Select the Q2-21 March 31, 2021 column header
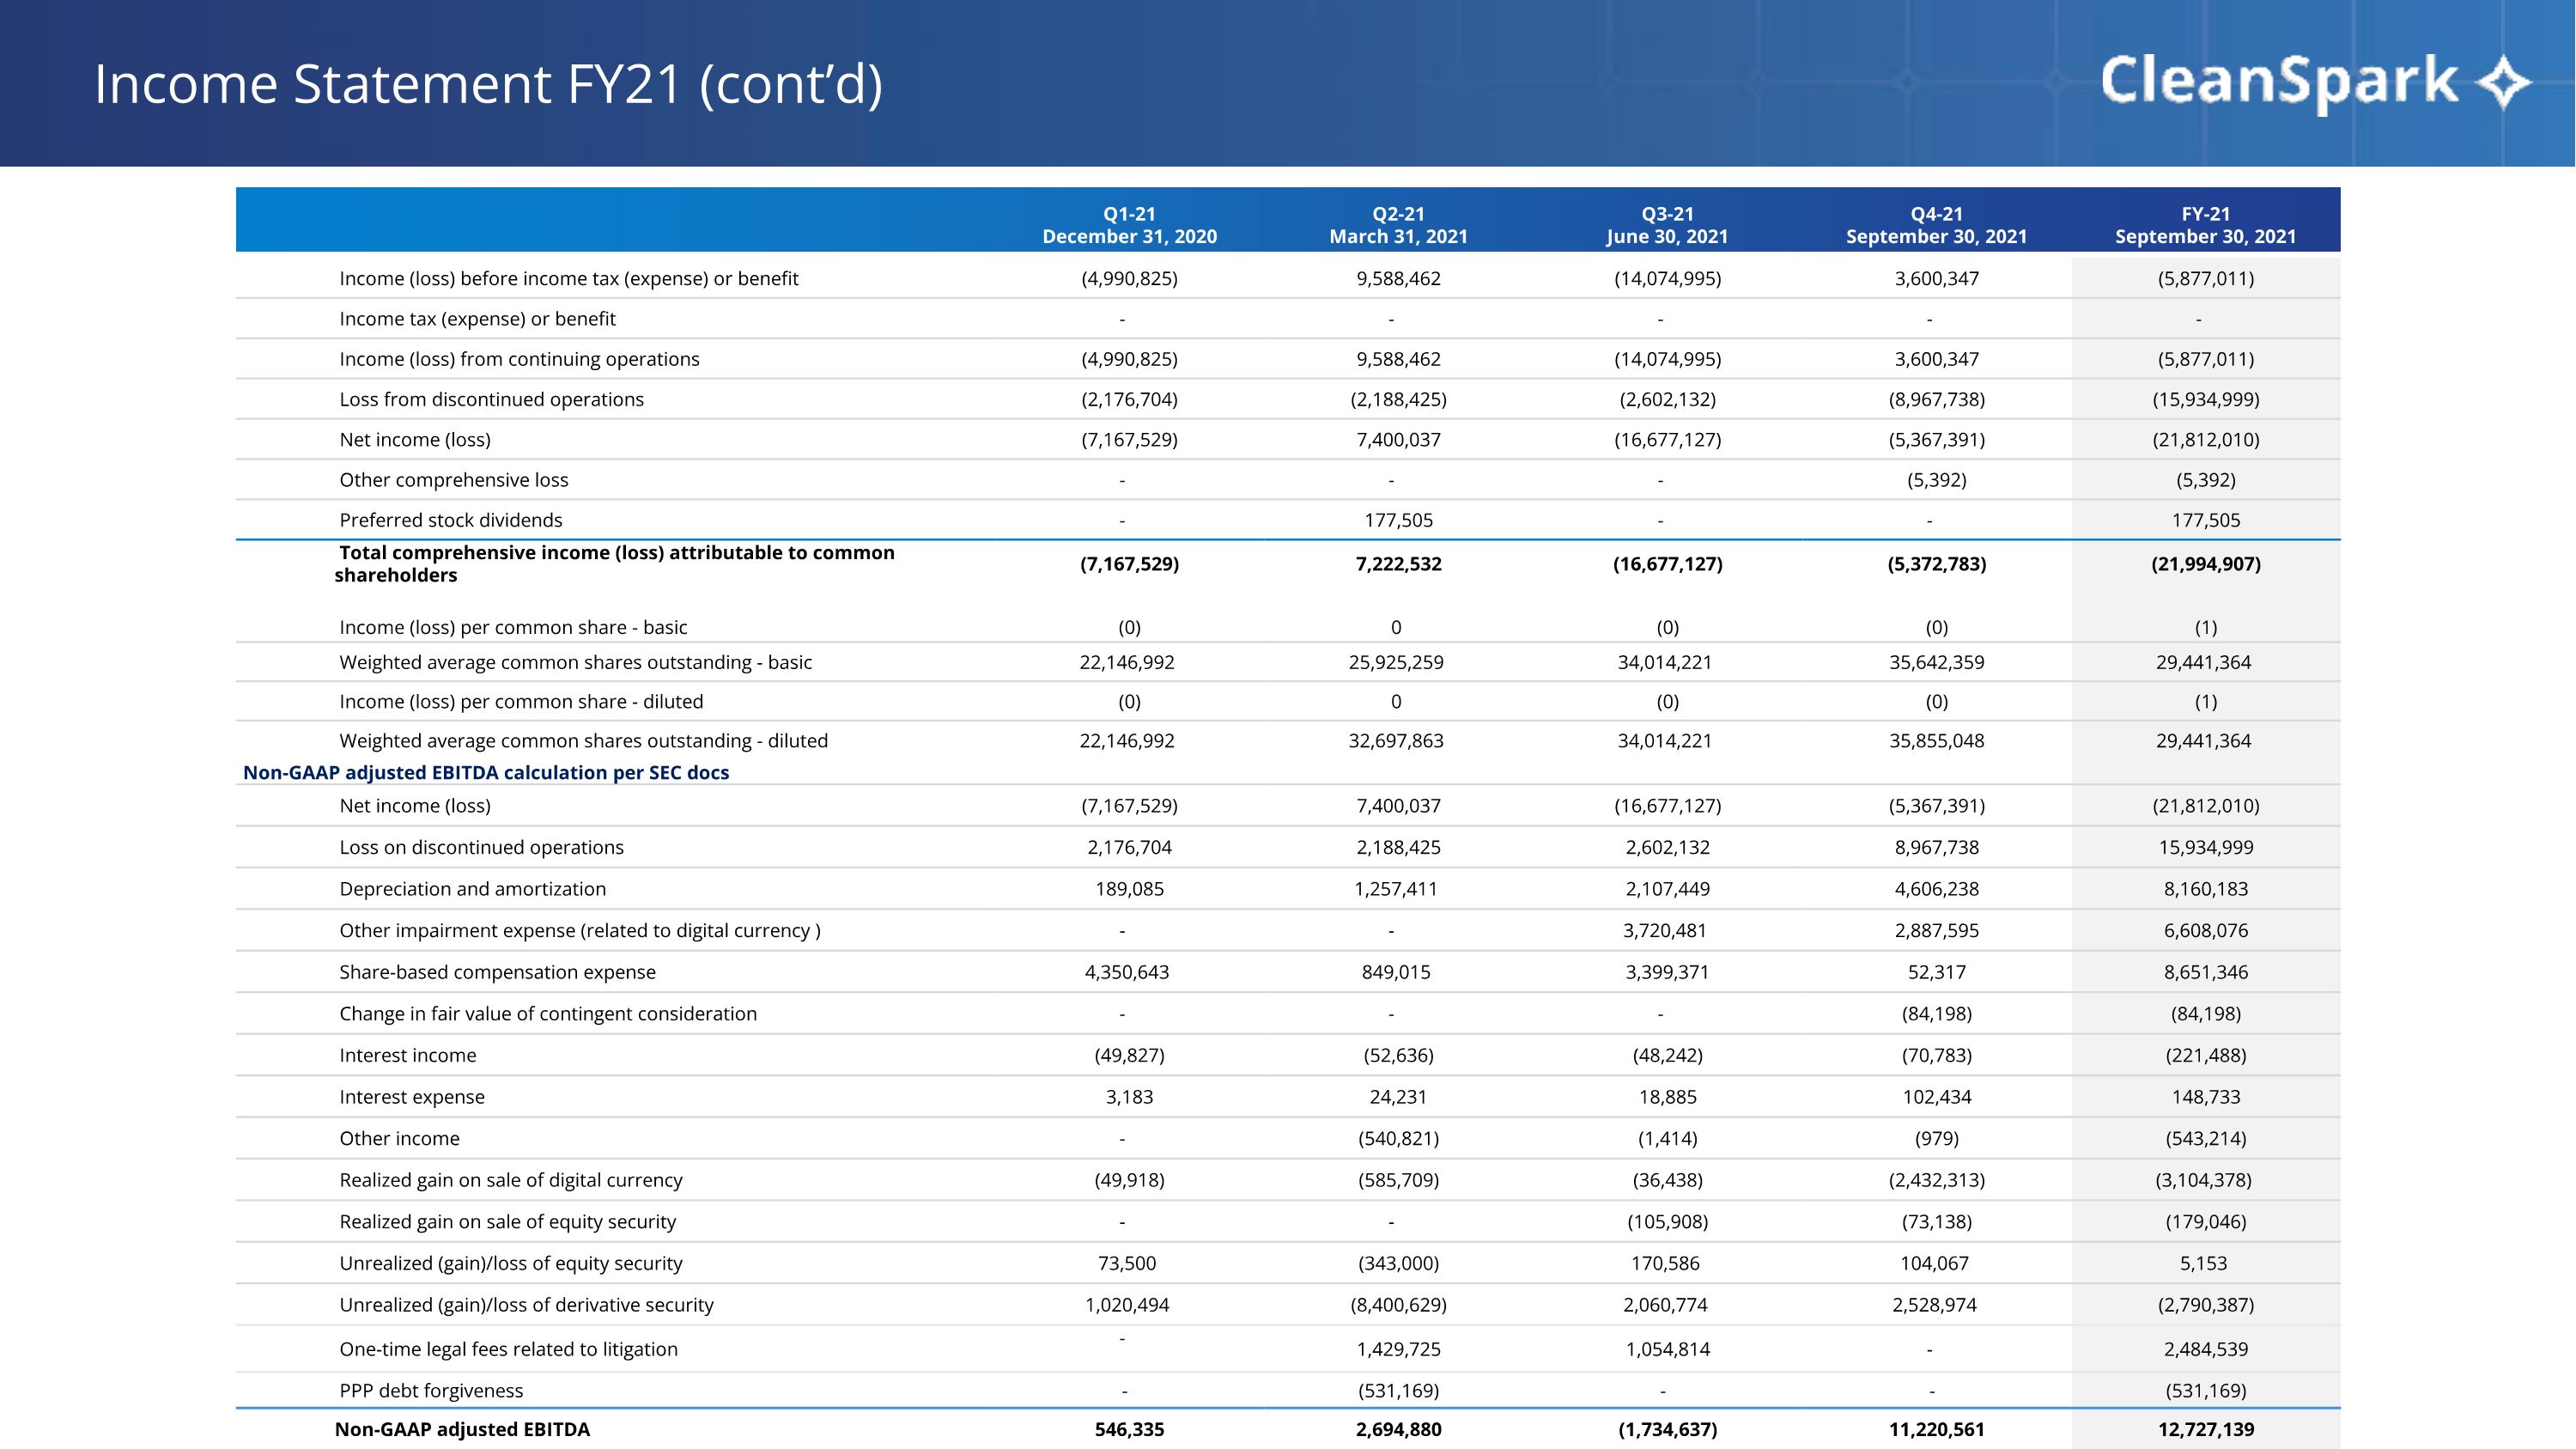The width and height of the screenshot is (2576, 1449). (1398, 225)
